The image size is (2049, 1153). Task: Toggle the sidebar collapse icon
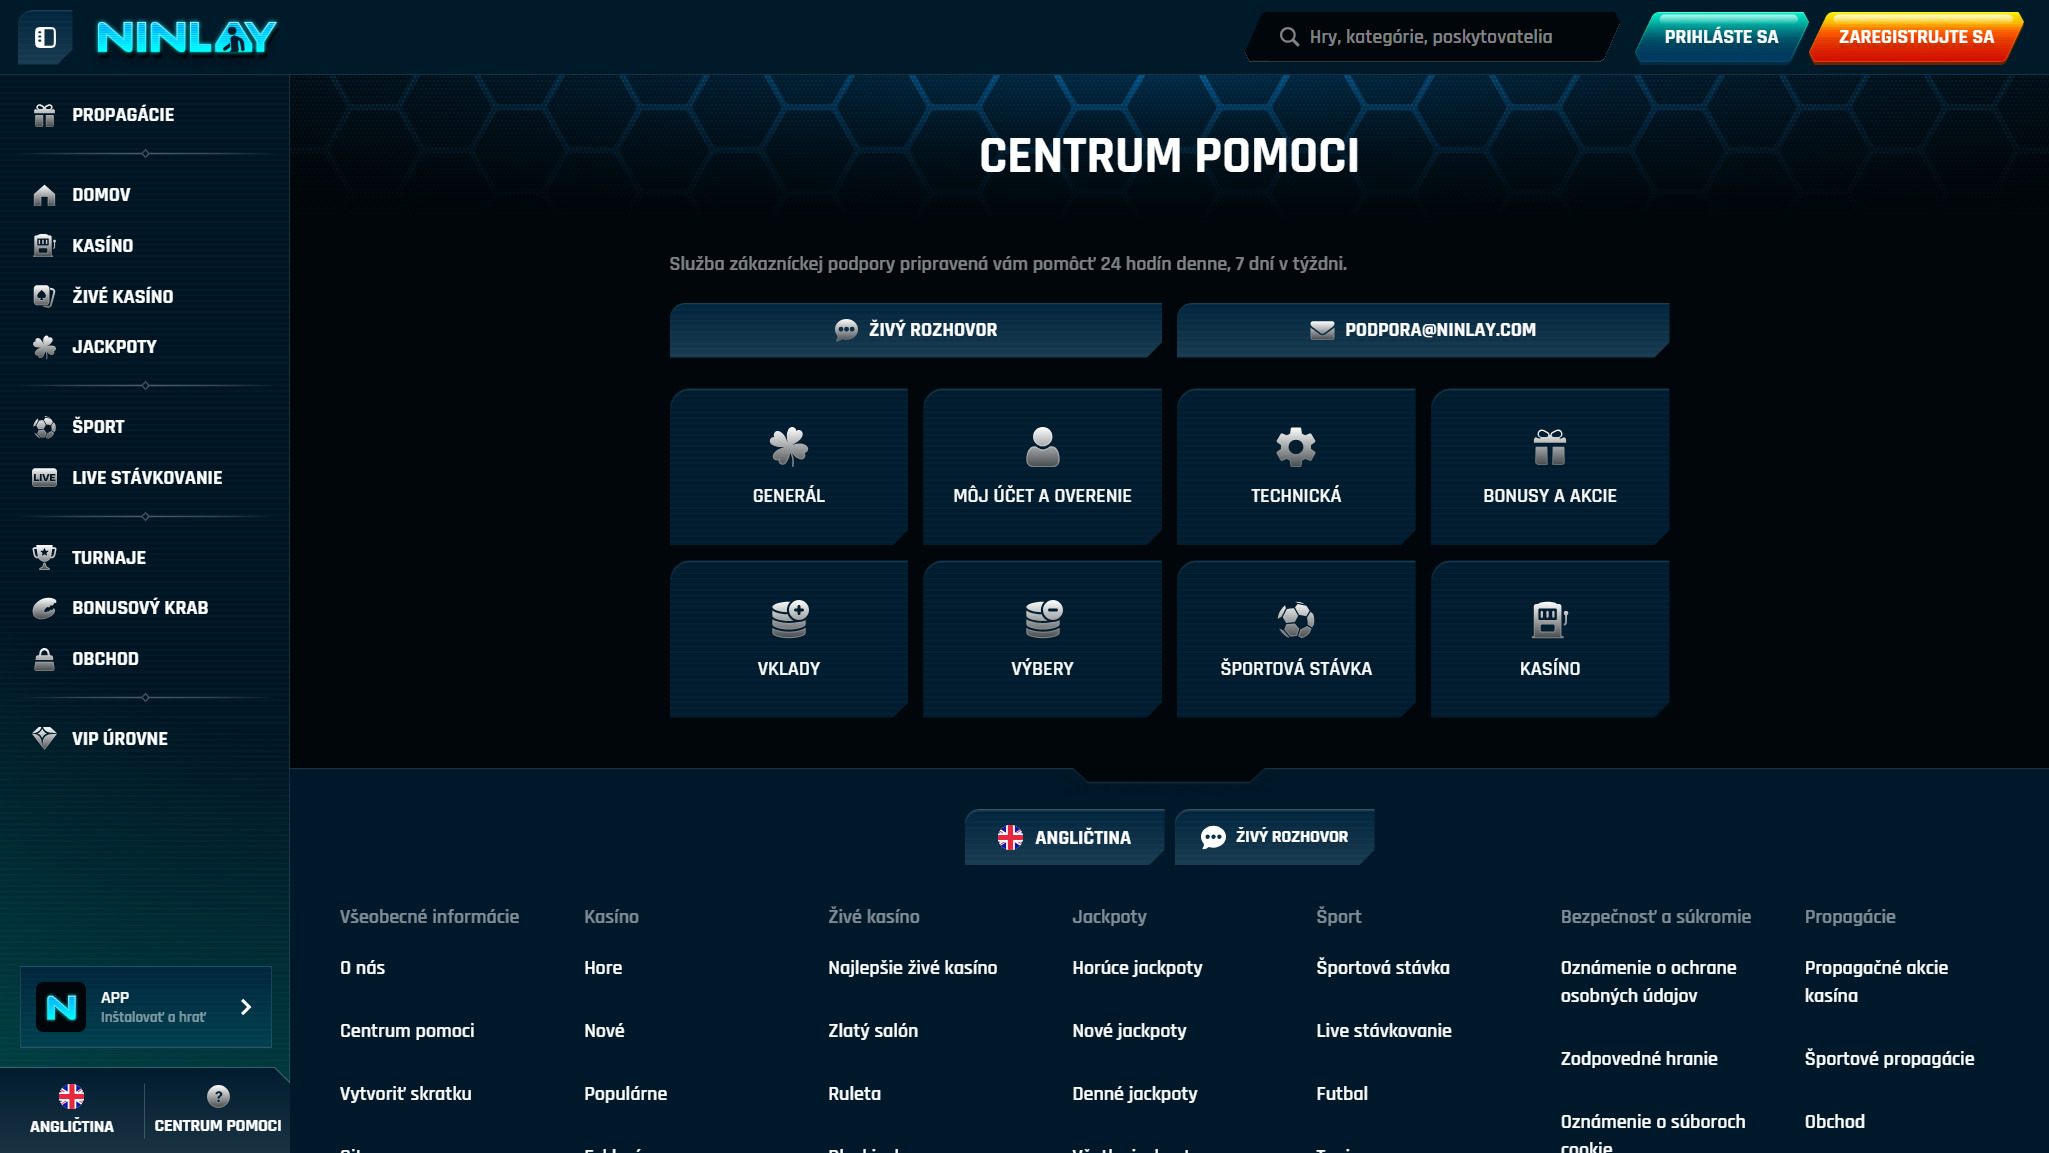pos(45,38)
